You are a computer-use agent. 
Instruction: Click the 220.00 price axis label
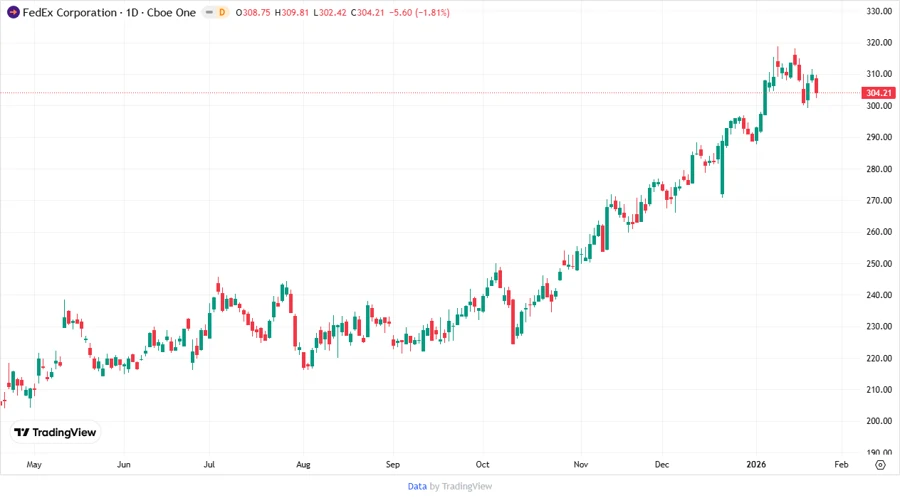click(x=879, y=358)
